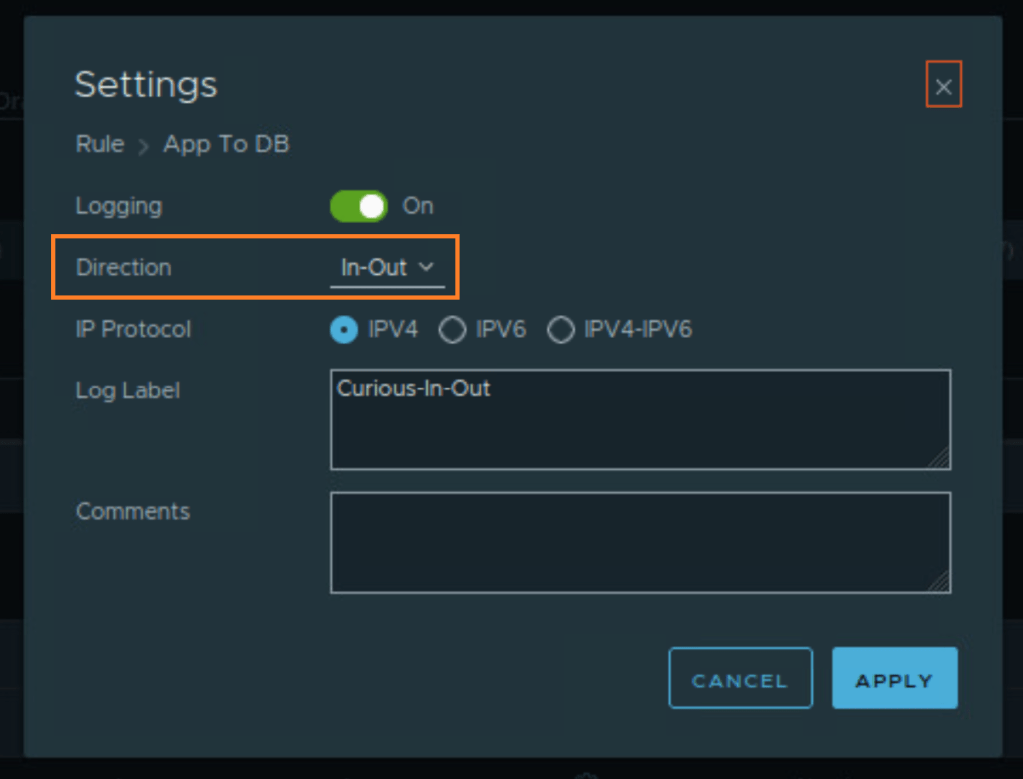Screen dimensions: 1023x779
Task: Focus the empty Comments text area
Action: coord(640,542)
